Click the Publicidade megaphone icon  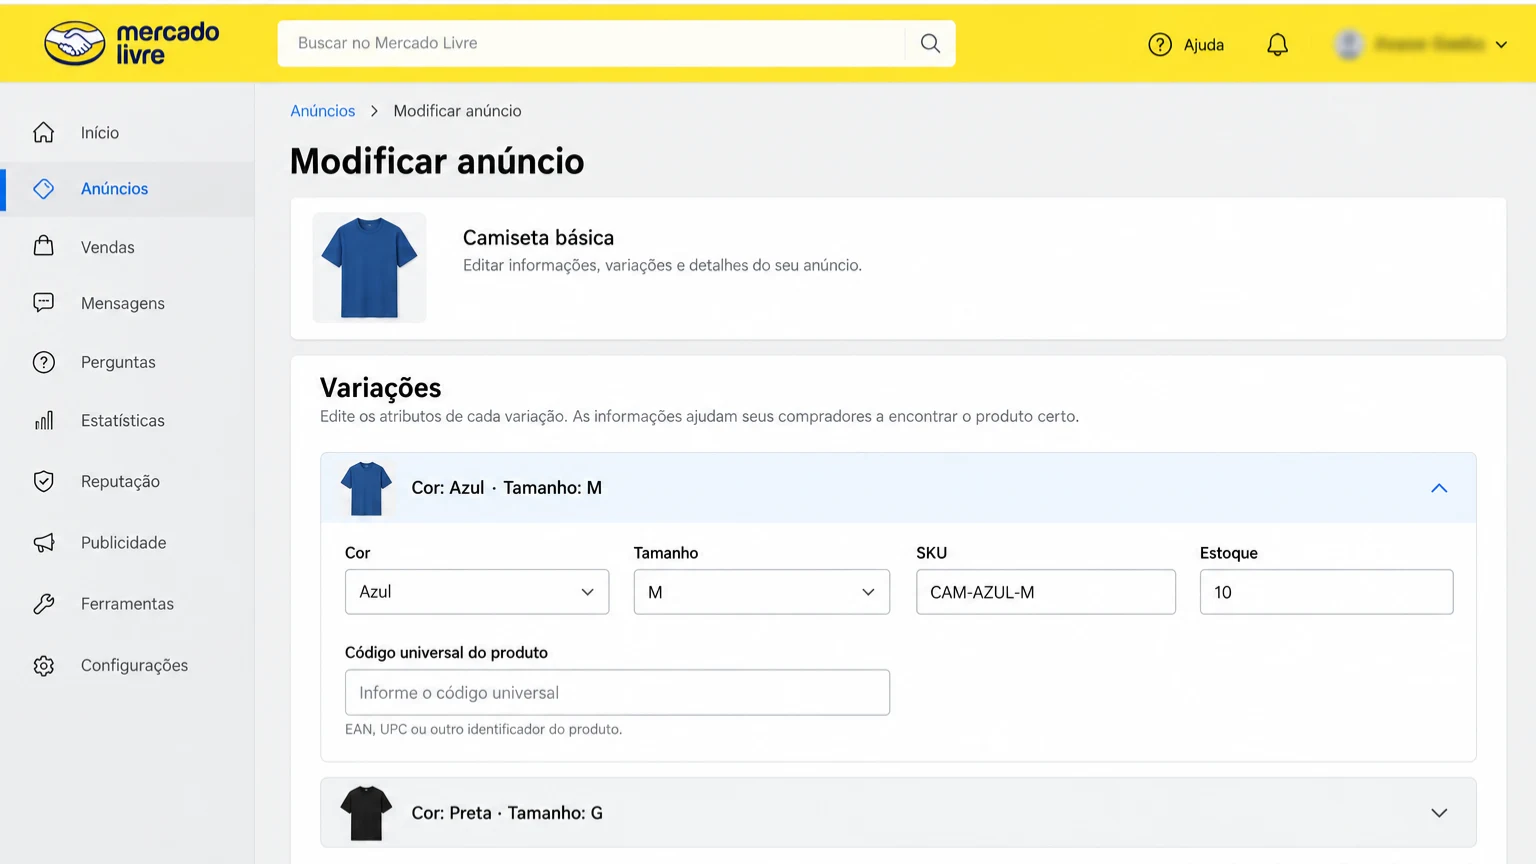coord(44,542)
